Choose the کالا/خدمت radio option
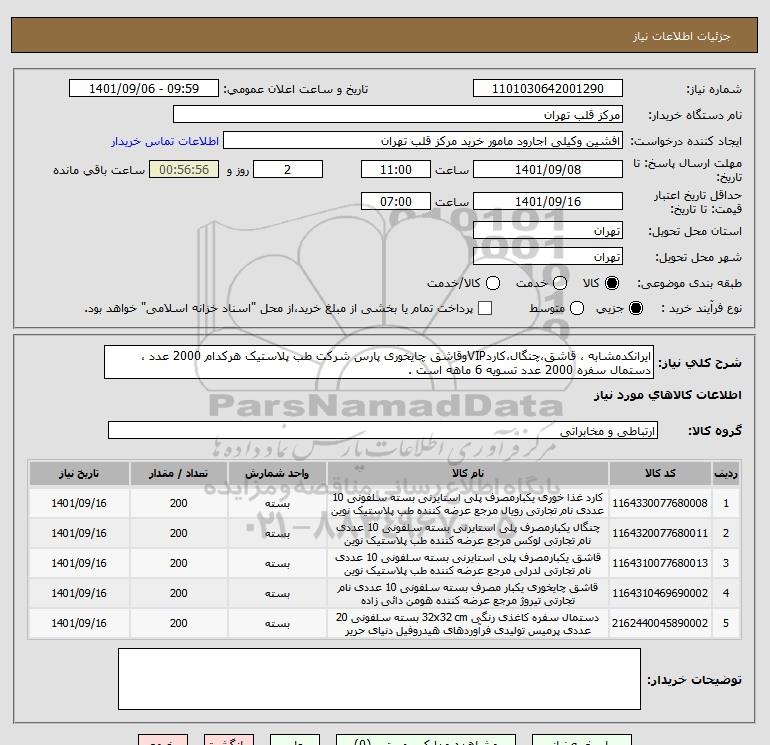 coord(493,283)
